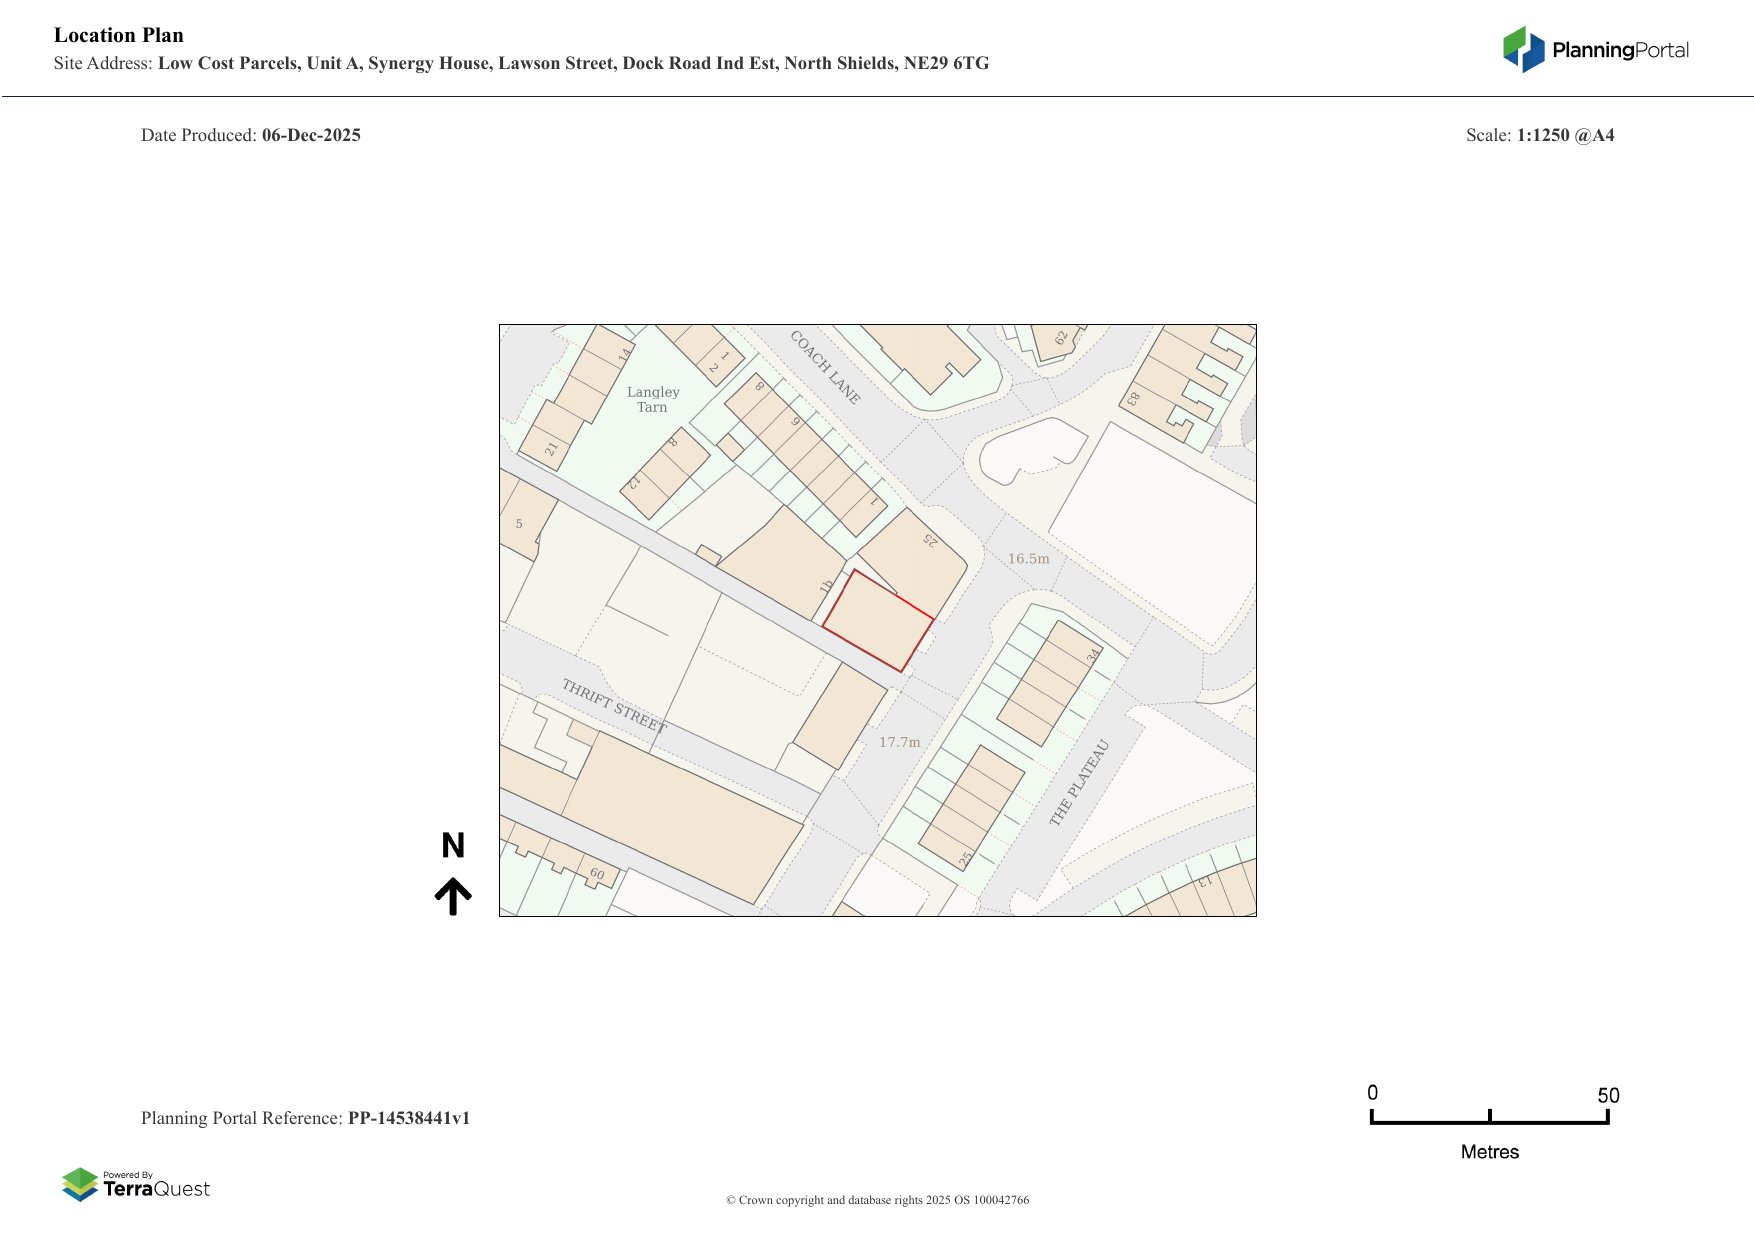Click the Thrift Street road label
The image size is (1754, 1241).
pos(613,705)
